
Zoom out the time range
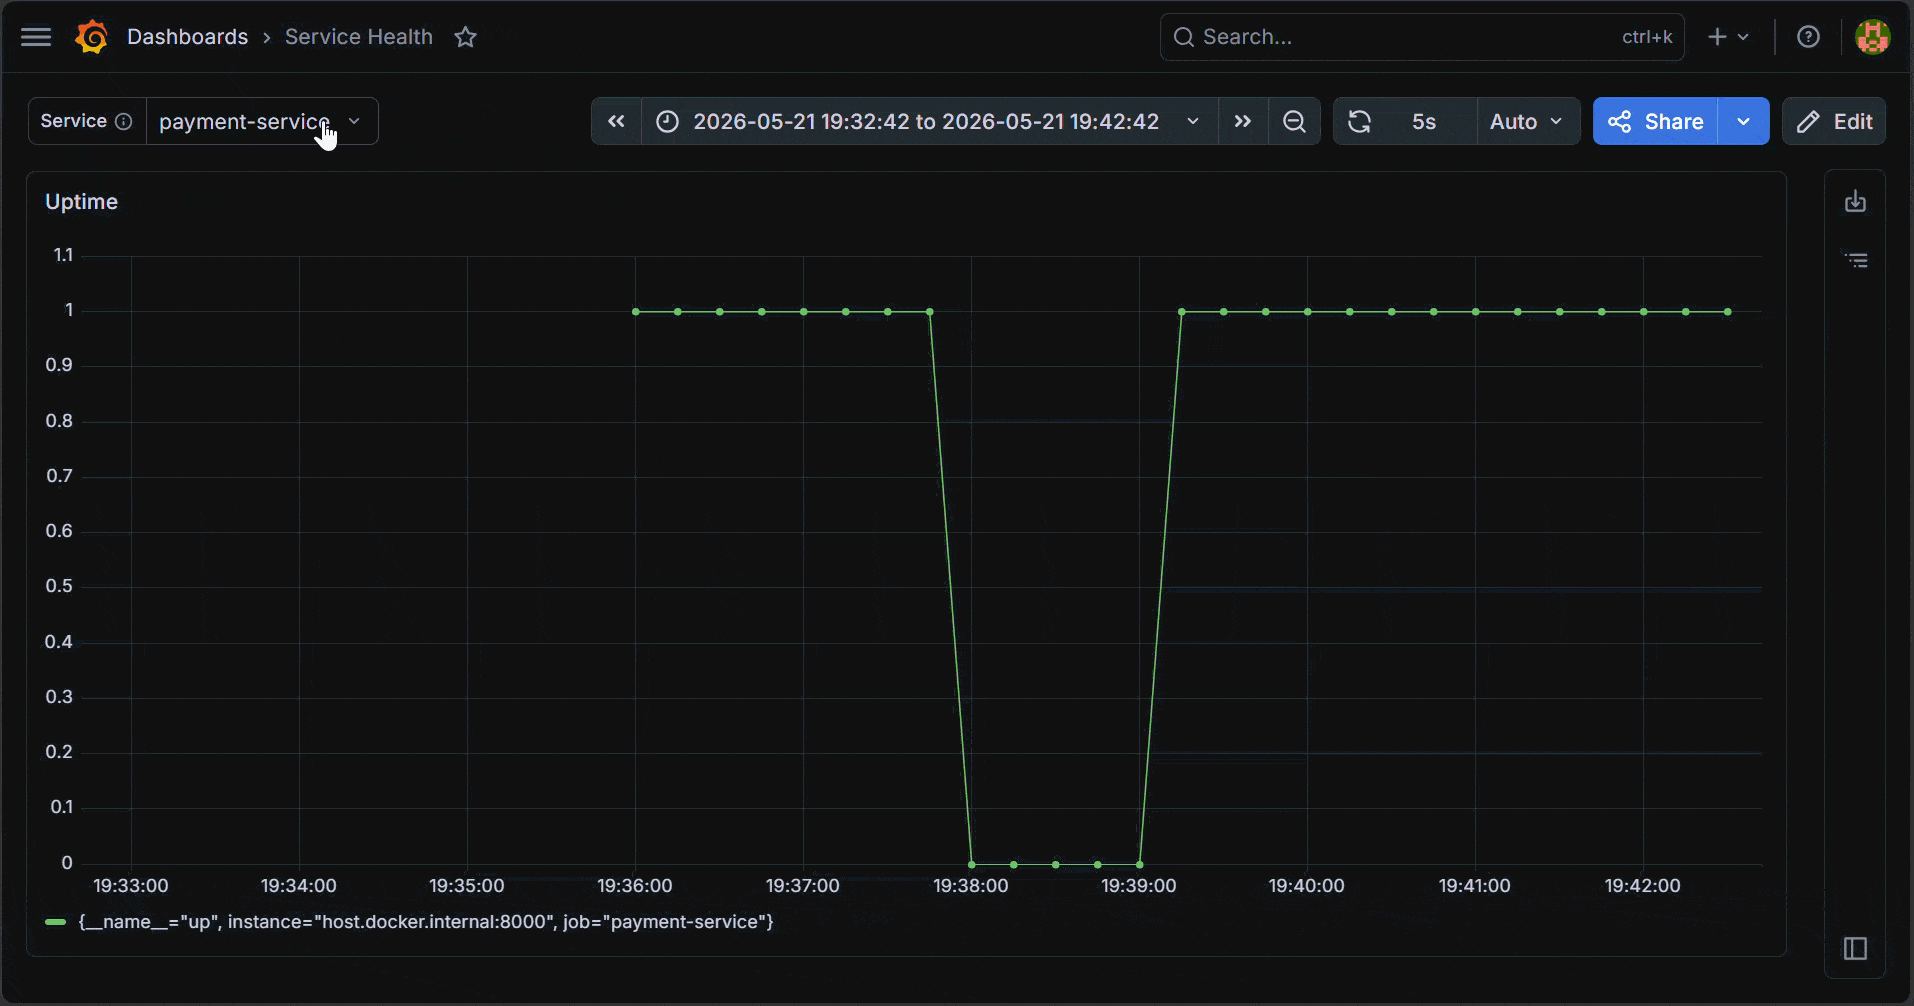[x=1294, y=121]
